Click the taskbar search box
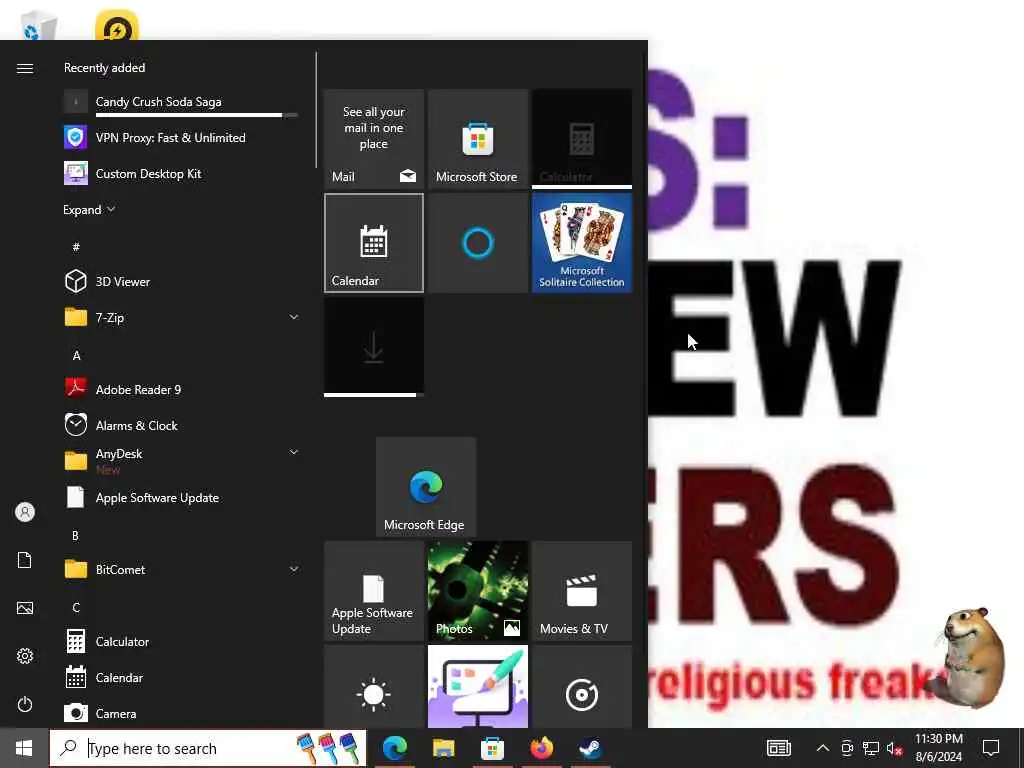 [208, 748]
